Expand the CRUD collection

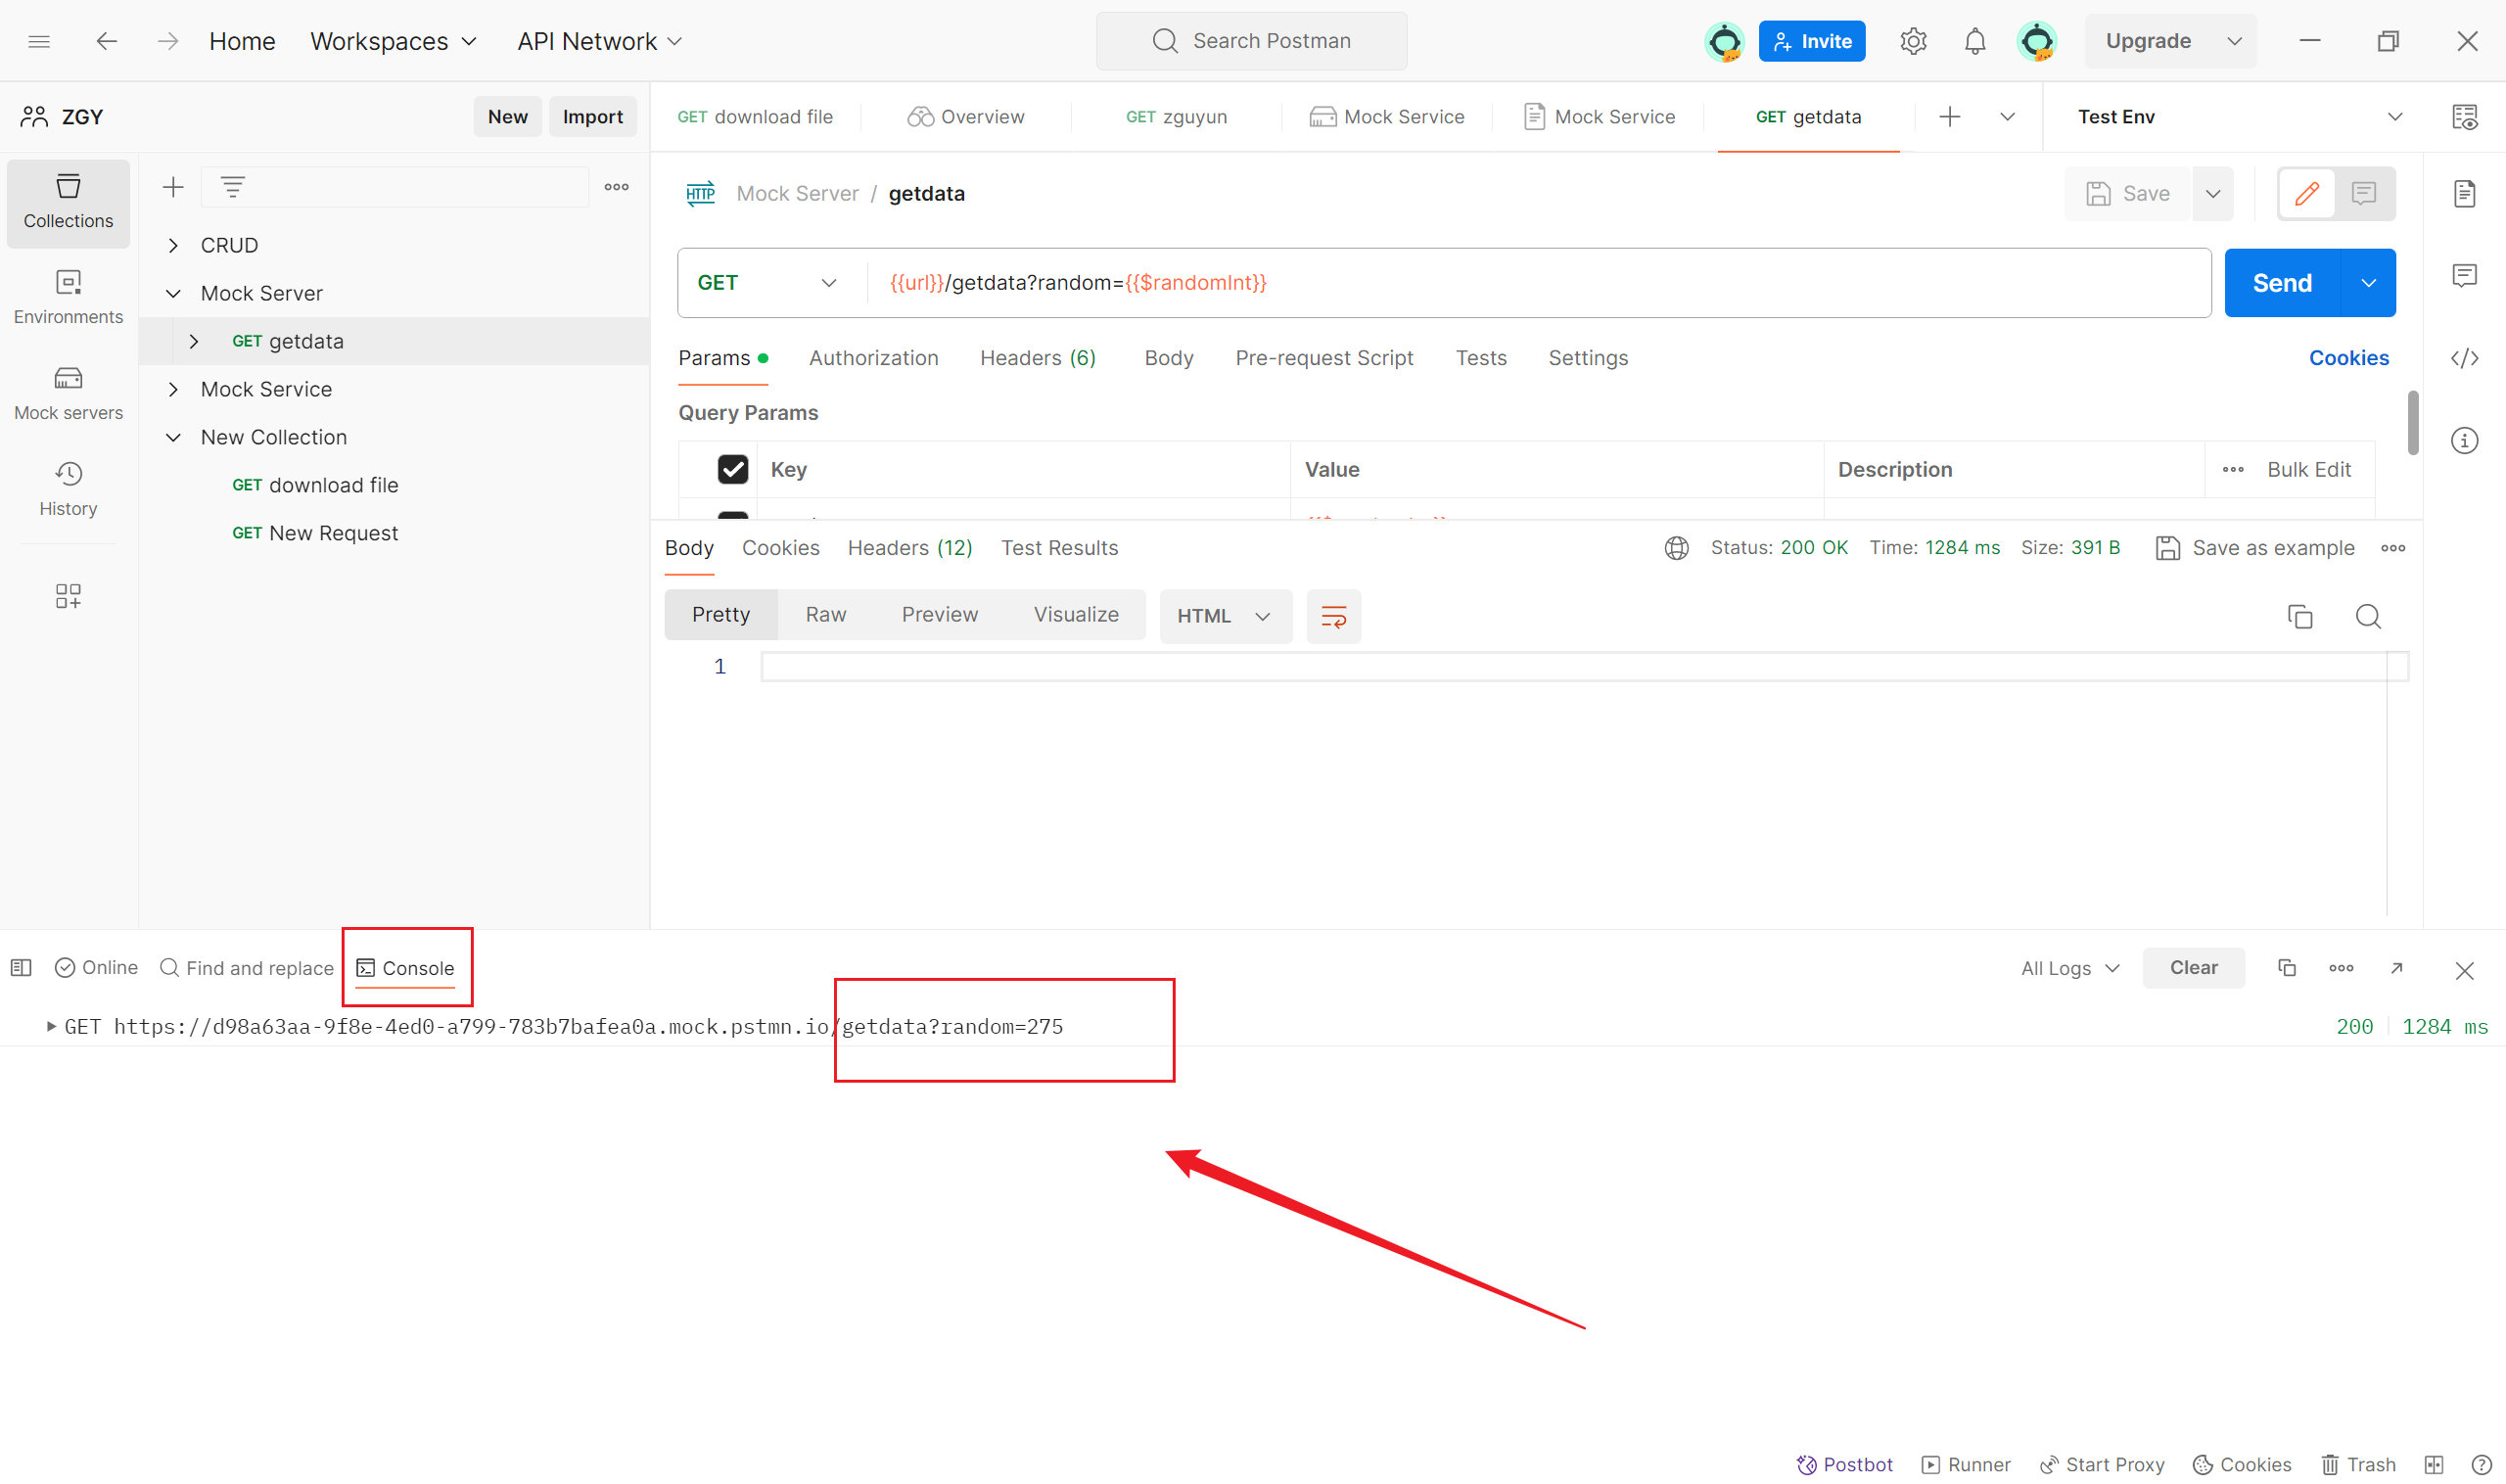click(x=173, y=246)
